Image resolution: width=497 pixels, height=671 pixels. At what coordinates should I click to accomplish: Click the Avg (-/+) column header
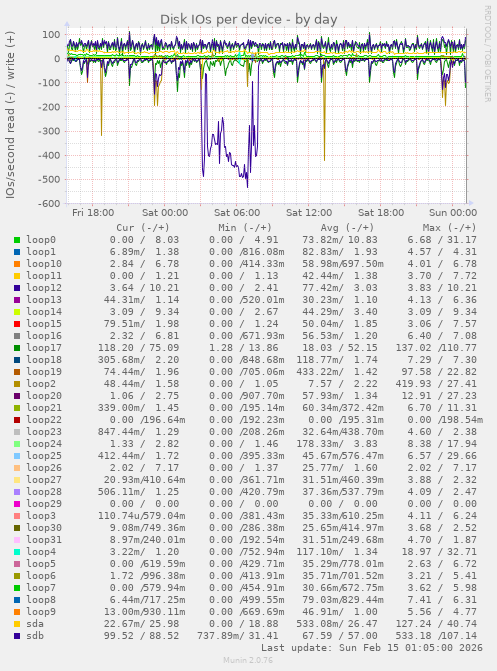click(x=347, y=228)
